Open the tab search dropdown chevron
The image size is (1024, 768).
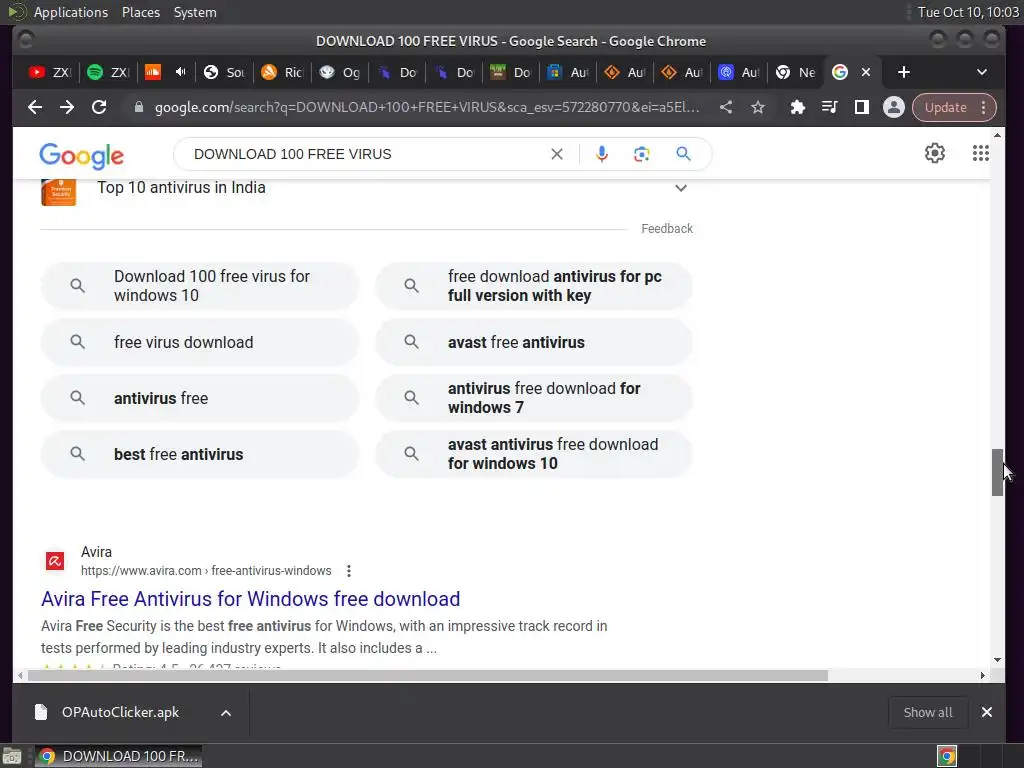tap(982, 72)
